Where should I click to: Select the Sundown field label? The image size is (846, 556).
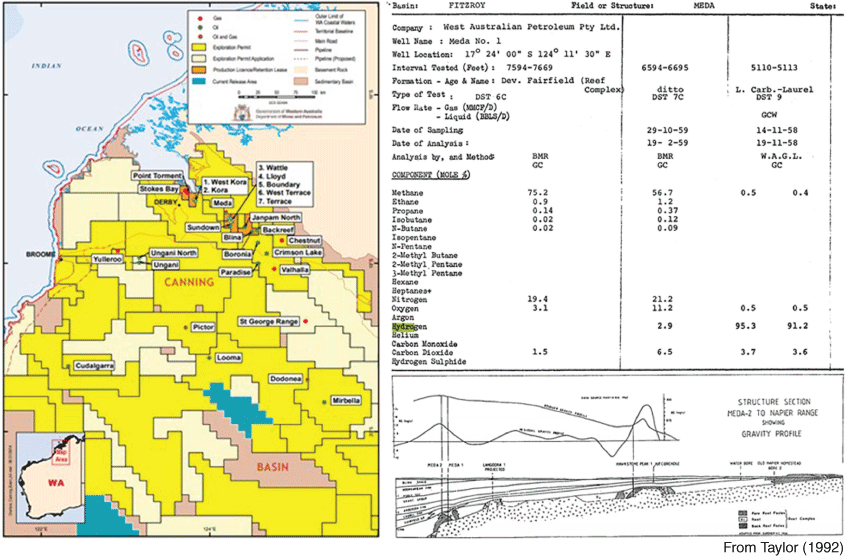click(x=204, y=228)
